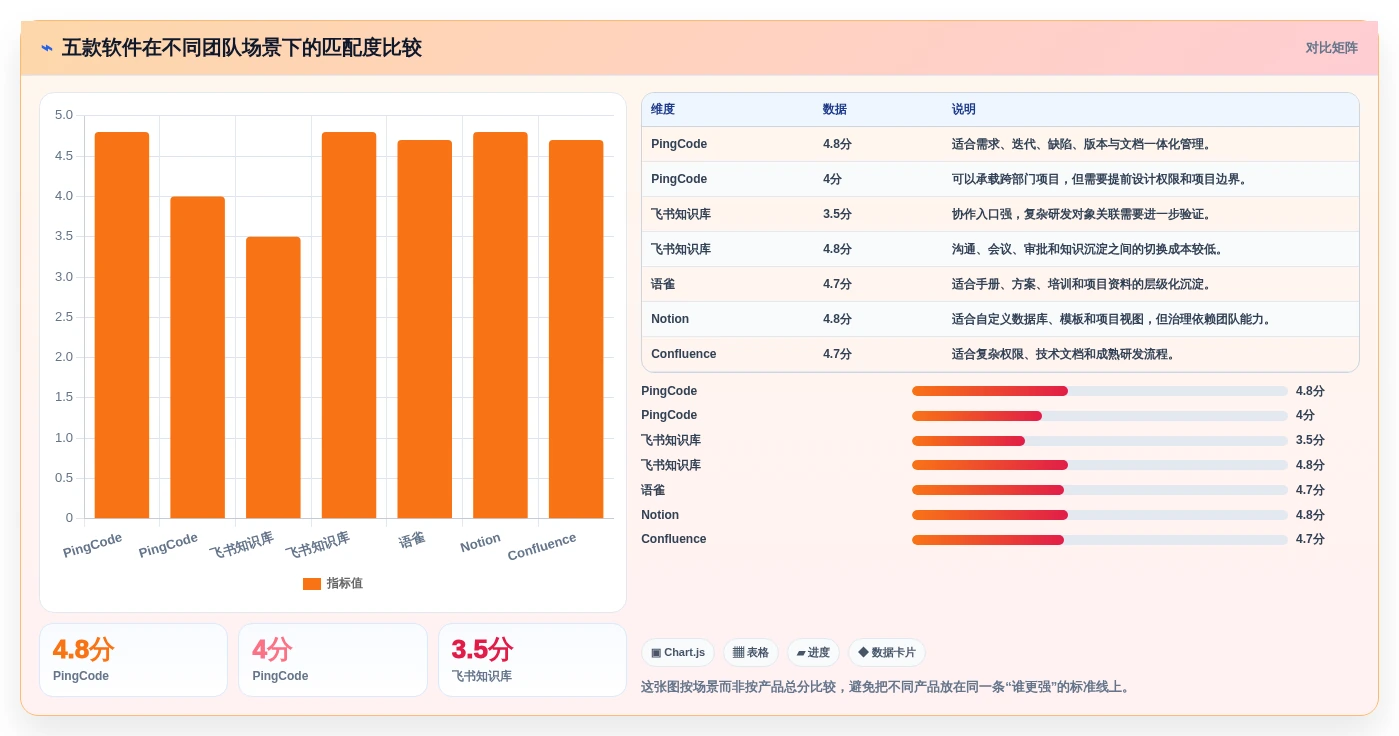Click the Notion bar in chart
Image resolution: width=1399 pixels, height=736 pixels.
tap(500, 325)
